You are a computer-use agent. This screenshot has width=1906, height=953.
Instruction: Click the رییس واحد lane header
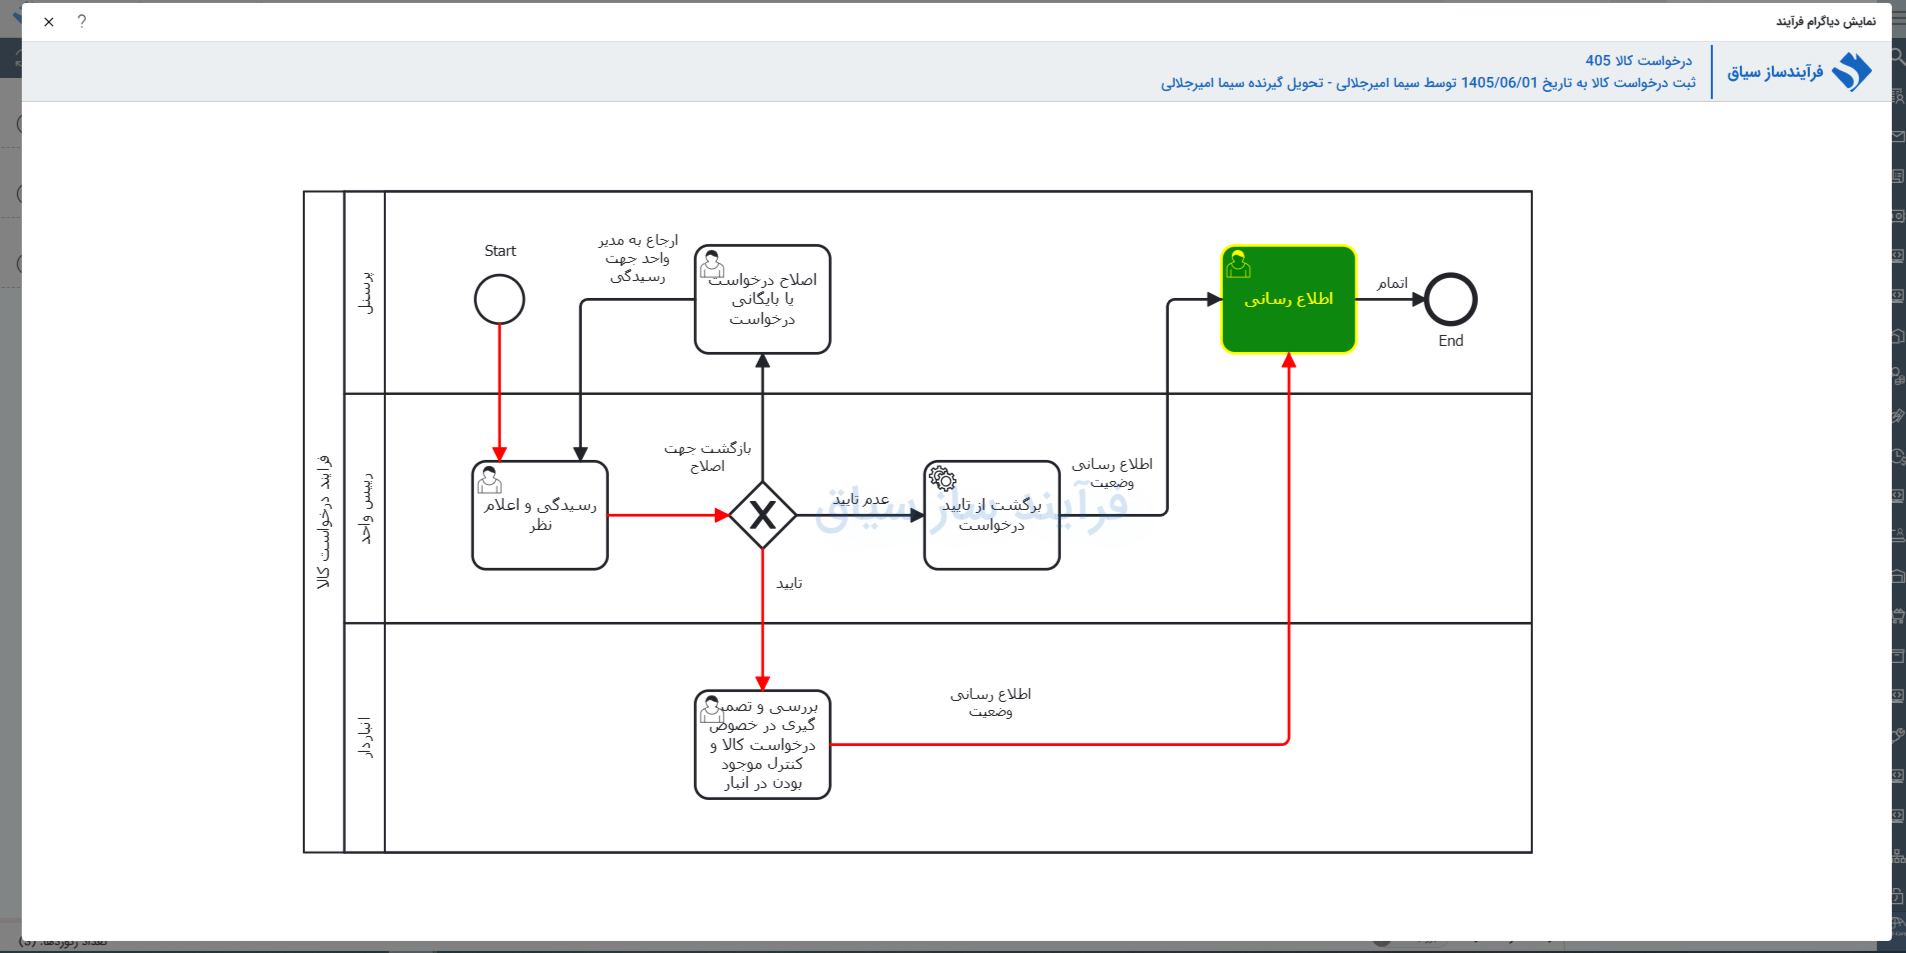pos(365,508)
